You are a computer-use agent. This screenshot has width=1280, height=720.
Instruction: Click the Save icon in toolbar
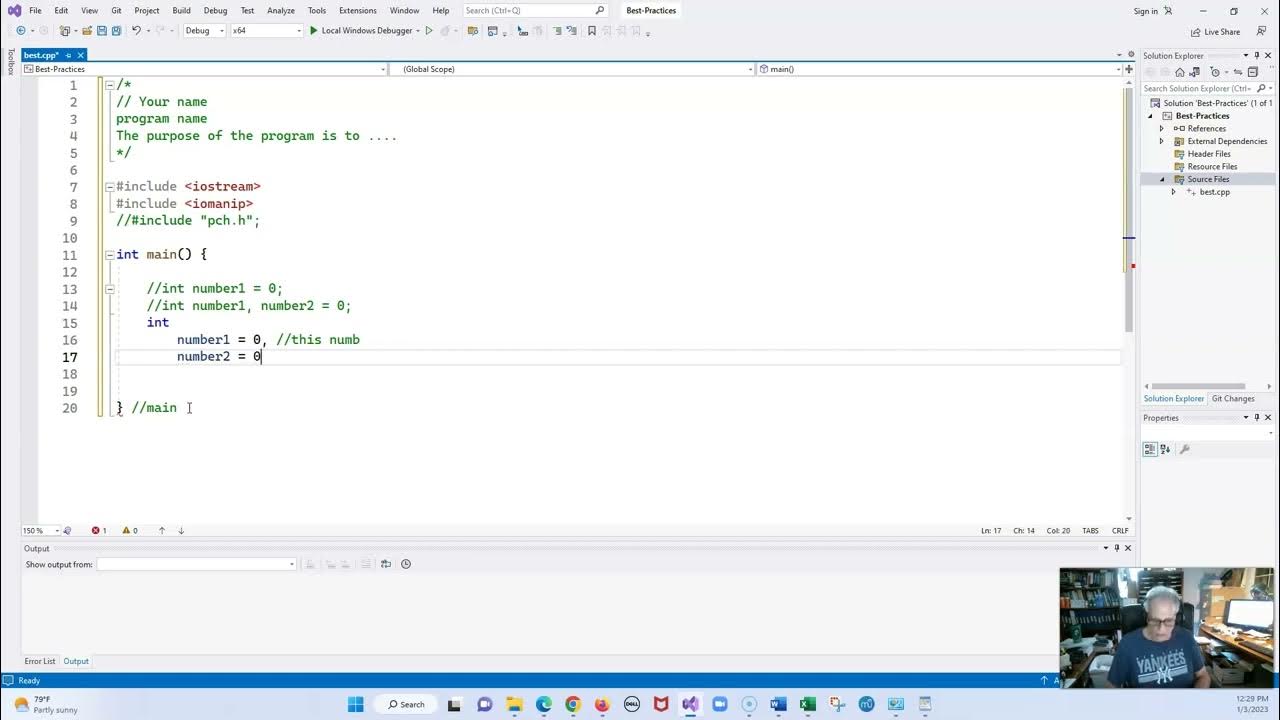[x=102, y=31]
